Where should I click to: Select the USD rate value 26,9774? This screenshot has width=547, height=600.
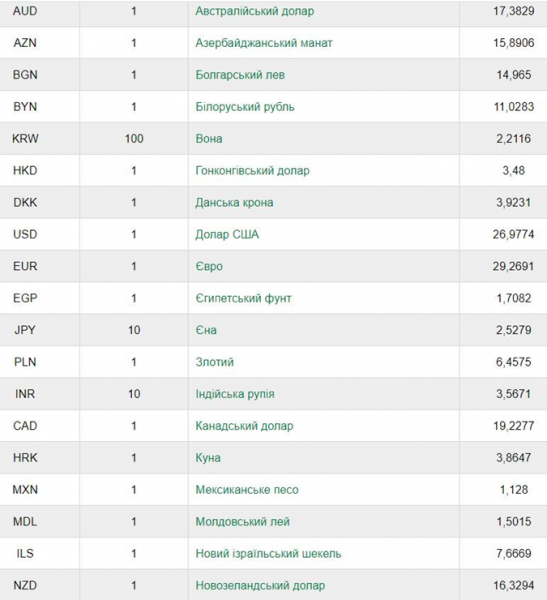tap(513, 234)
